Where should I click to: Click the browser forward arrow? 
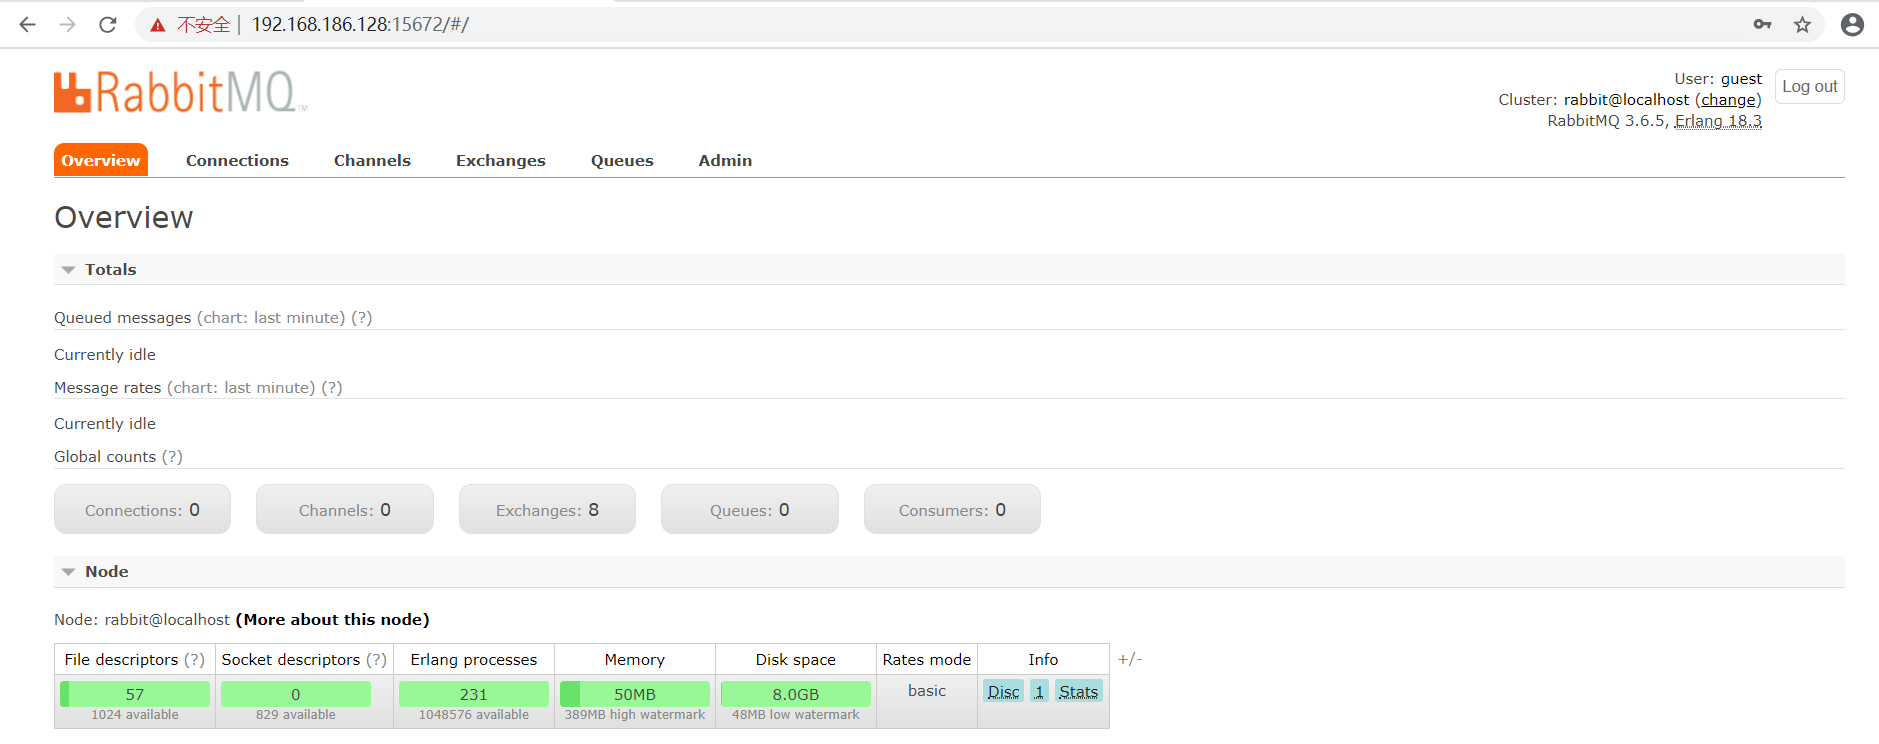pos(67,24)
